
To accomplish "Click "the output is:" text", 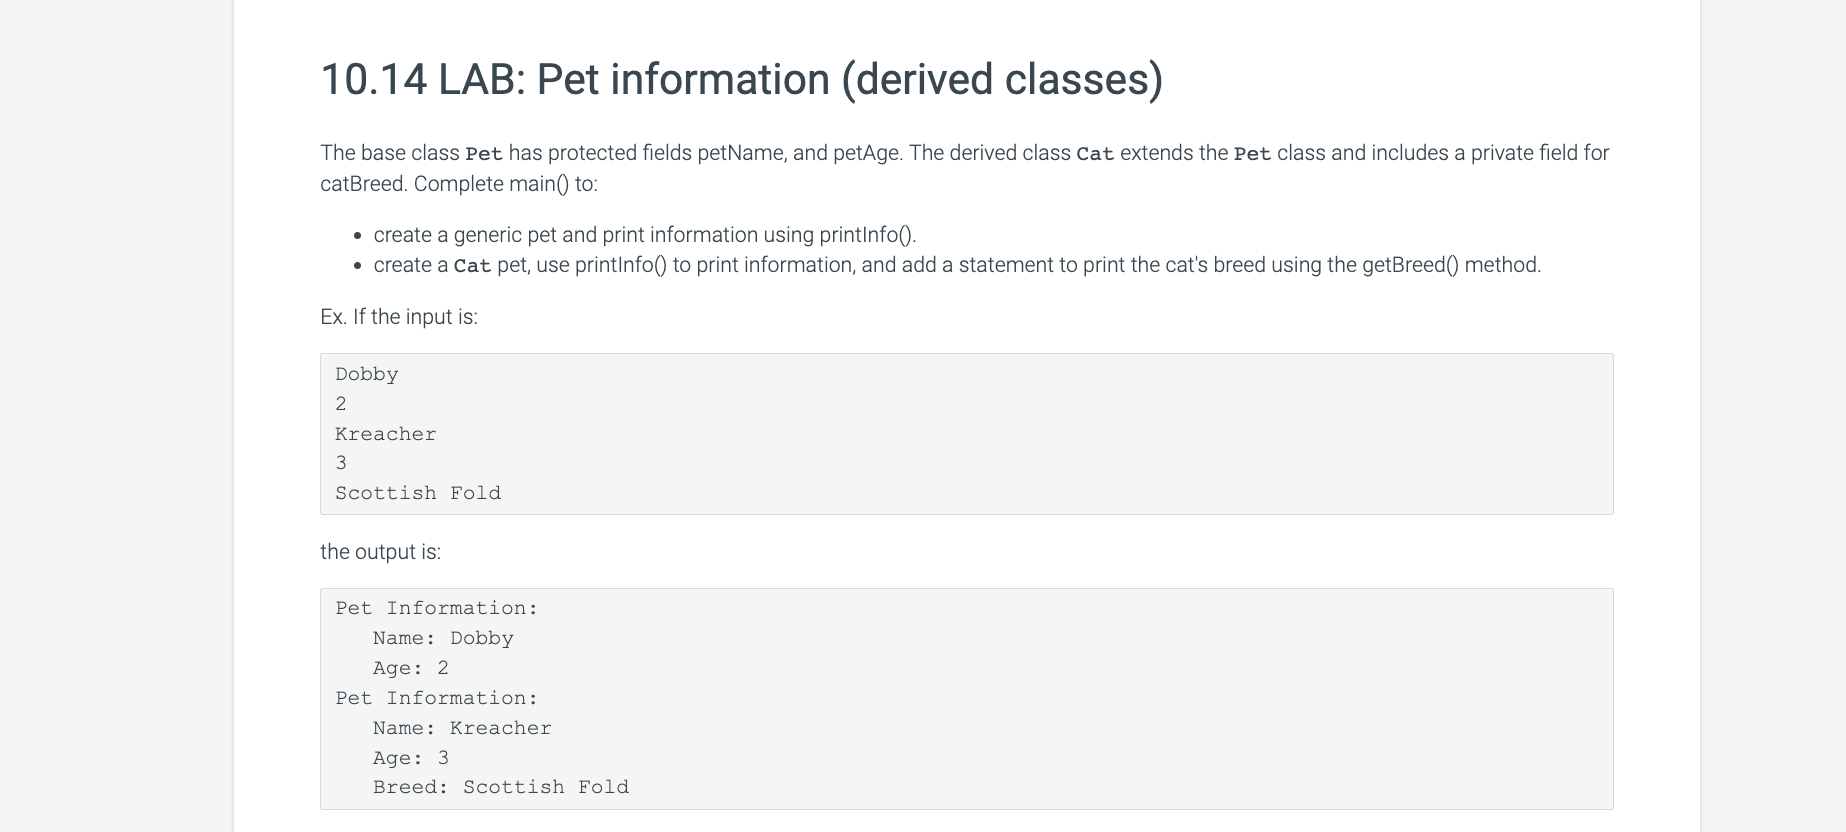I will pos(380,552).
